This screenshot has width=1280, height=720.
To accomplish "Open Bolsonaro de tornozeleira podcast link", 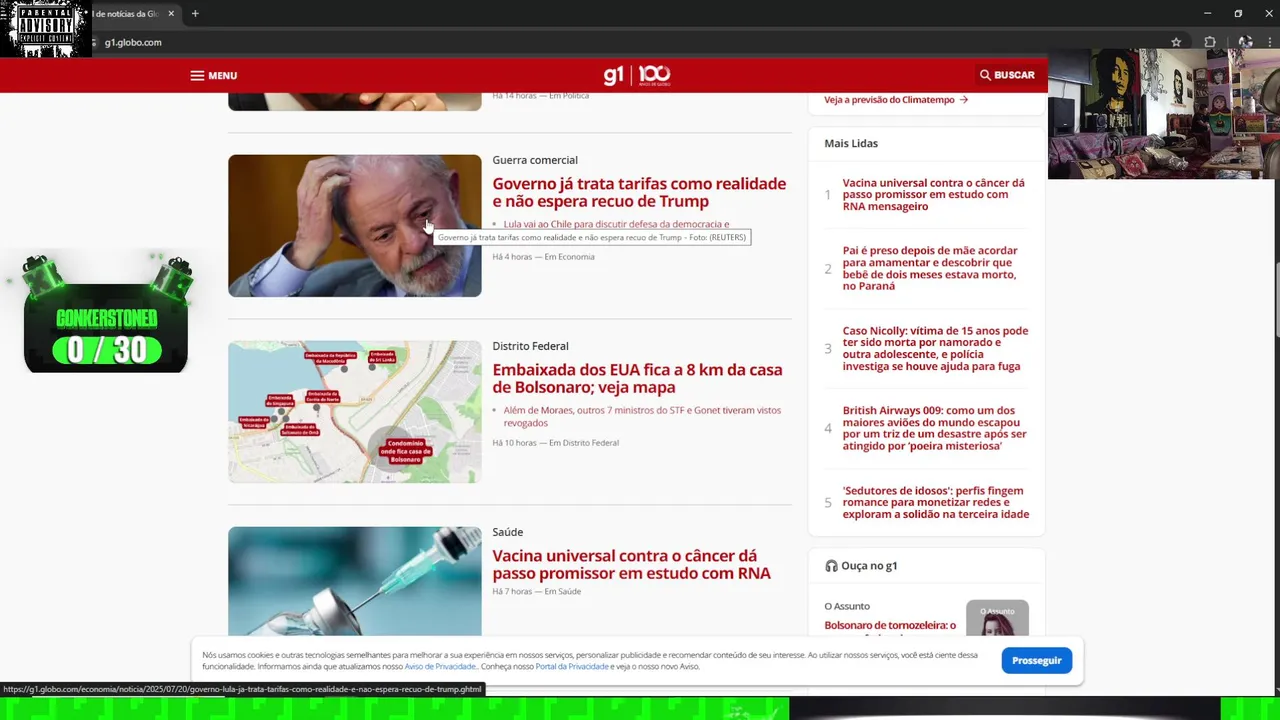I will tap(890, 626).
